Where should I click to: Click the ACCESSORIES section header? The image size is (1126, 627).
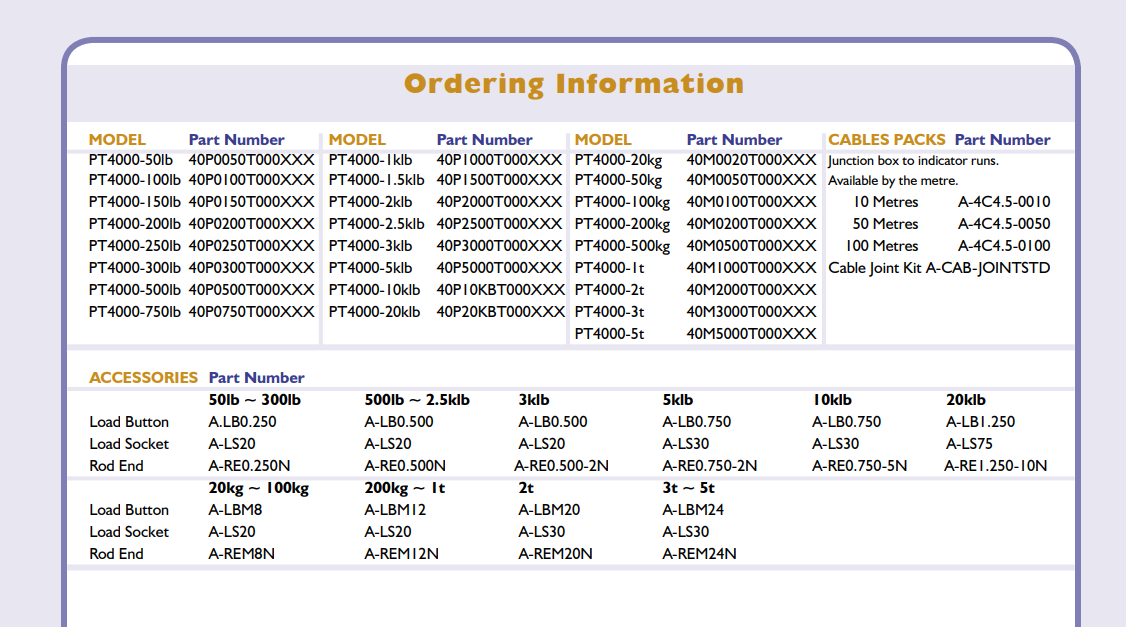click(143, 378)
